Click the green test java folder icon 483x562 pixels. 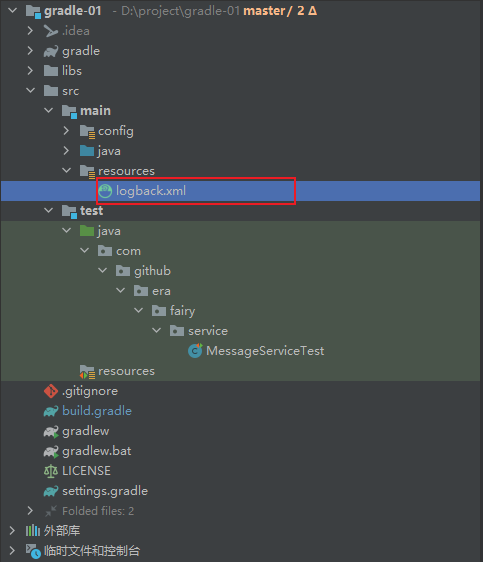point(87,231)
